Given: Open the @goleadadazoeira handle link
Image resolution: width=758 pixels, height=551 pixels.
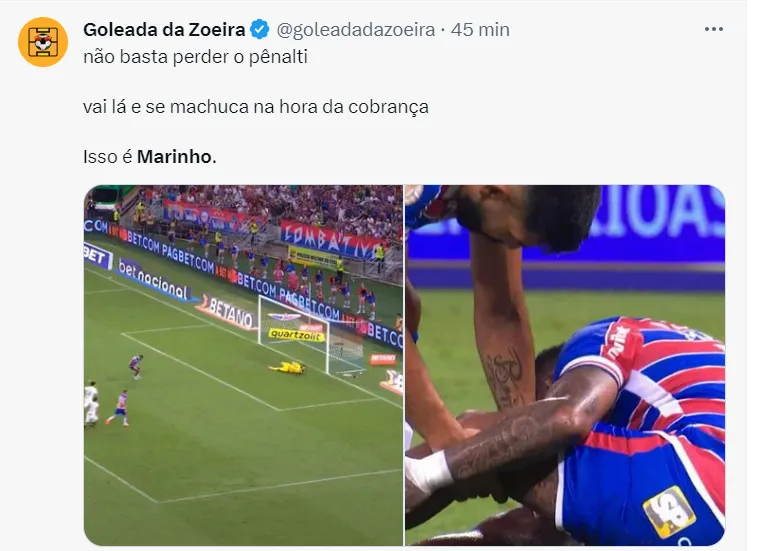Looking at the screenshot, I should tap(355, 30).
